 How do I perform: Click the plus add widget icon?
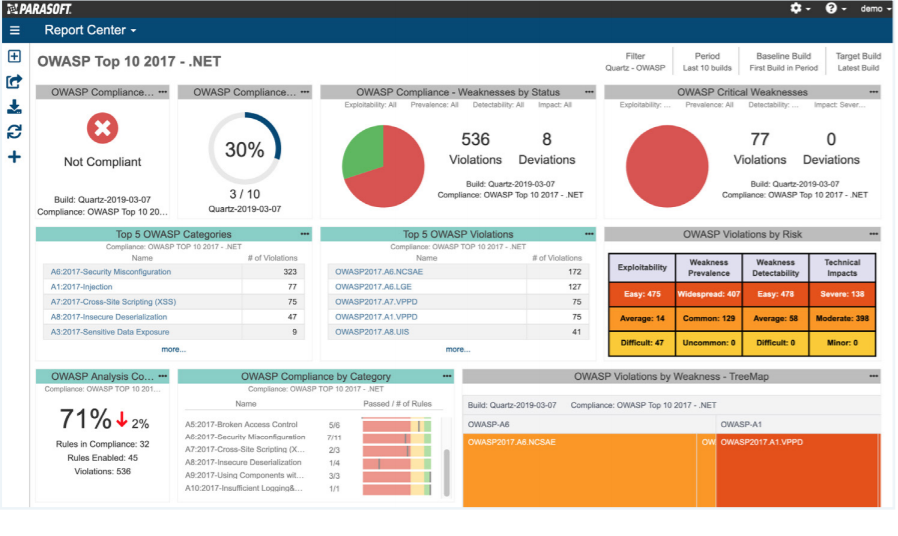pos(14,157)
